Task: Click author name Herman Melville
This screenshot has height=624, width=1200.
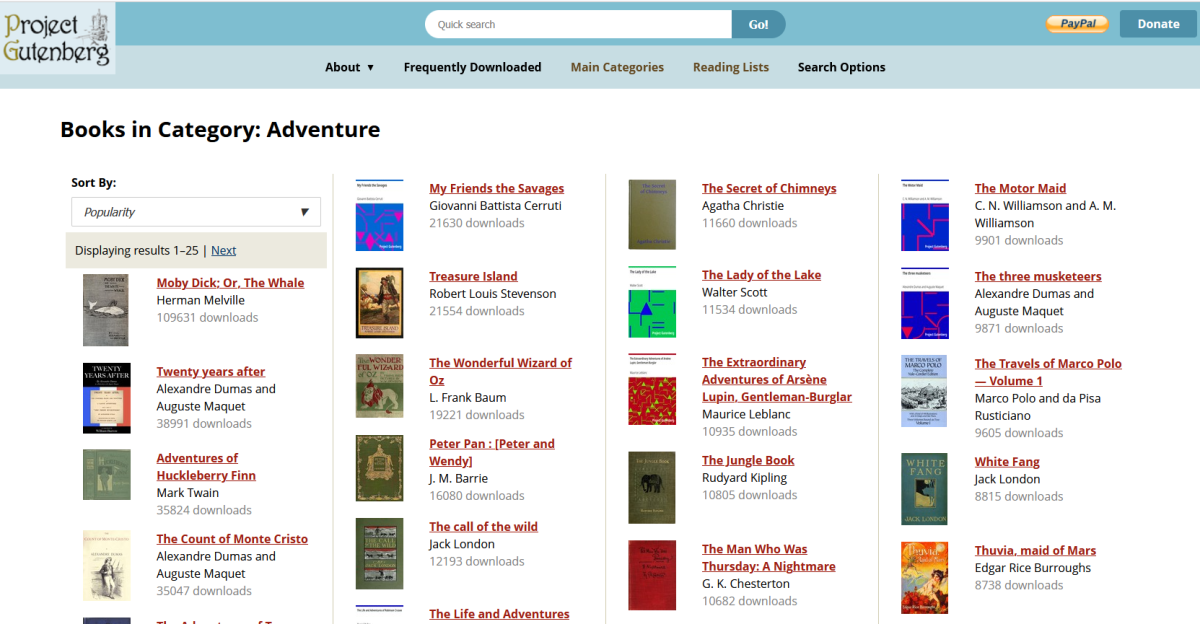Action: (x=201, y=300)
